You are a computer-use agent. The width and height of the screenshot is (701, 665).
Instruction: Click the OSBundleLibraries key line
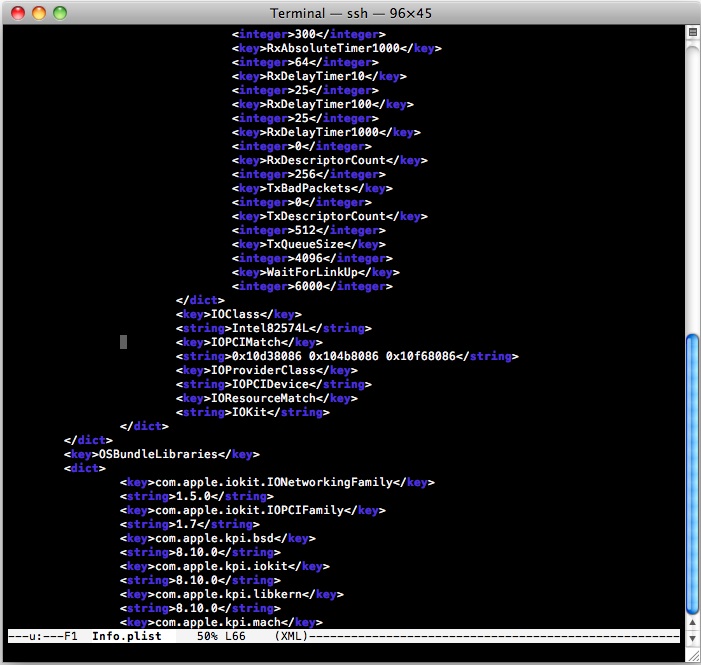(161, 454)
